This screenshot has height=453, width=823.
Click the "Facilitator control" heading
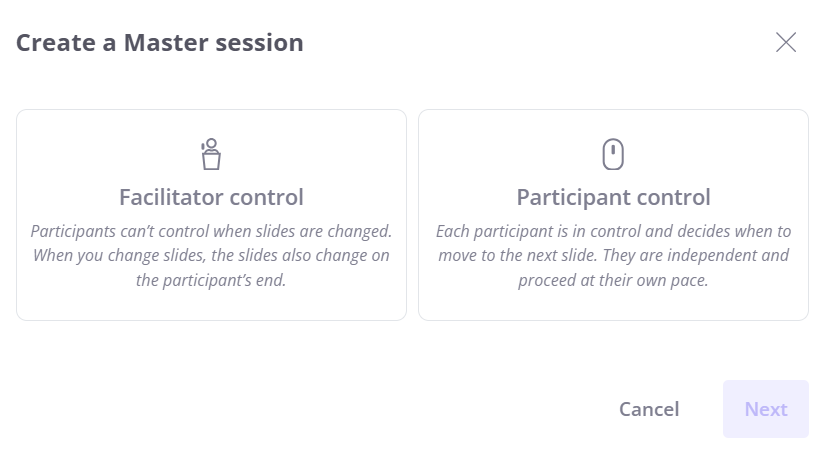click(x=212, y=197)
